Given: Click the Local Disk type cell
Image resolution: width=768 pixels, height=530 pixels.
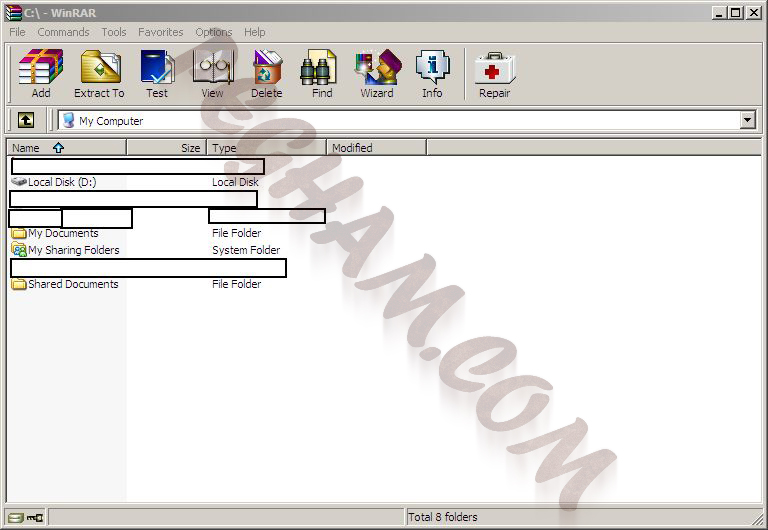Looking at the screenshot, I should click(x=235, y=182).
